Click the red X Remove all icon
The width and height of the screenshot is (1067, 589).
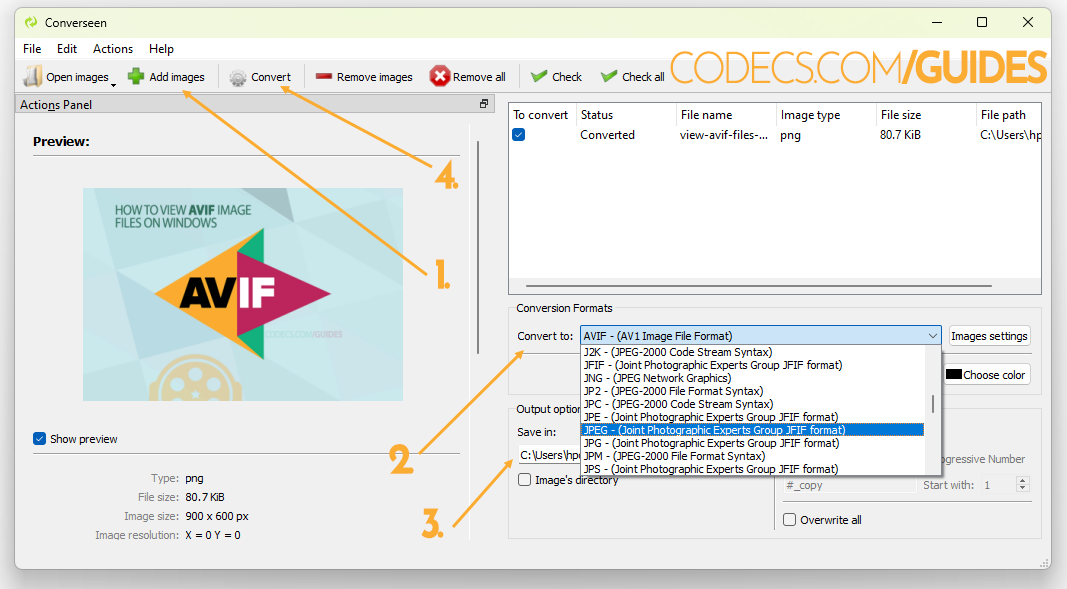tap(440, 76)
